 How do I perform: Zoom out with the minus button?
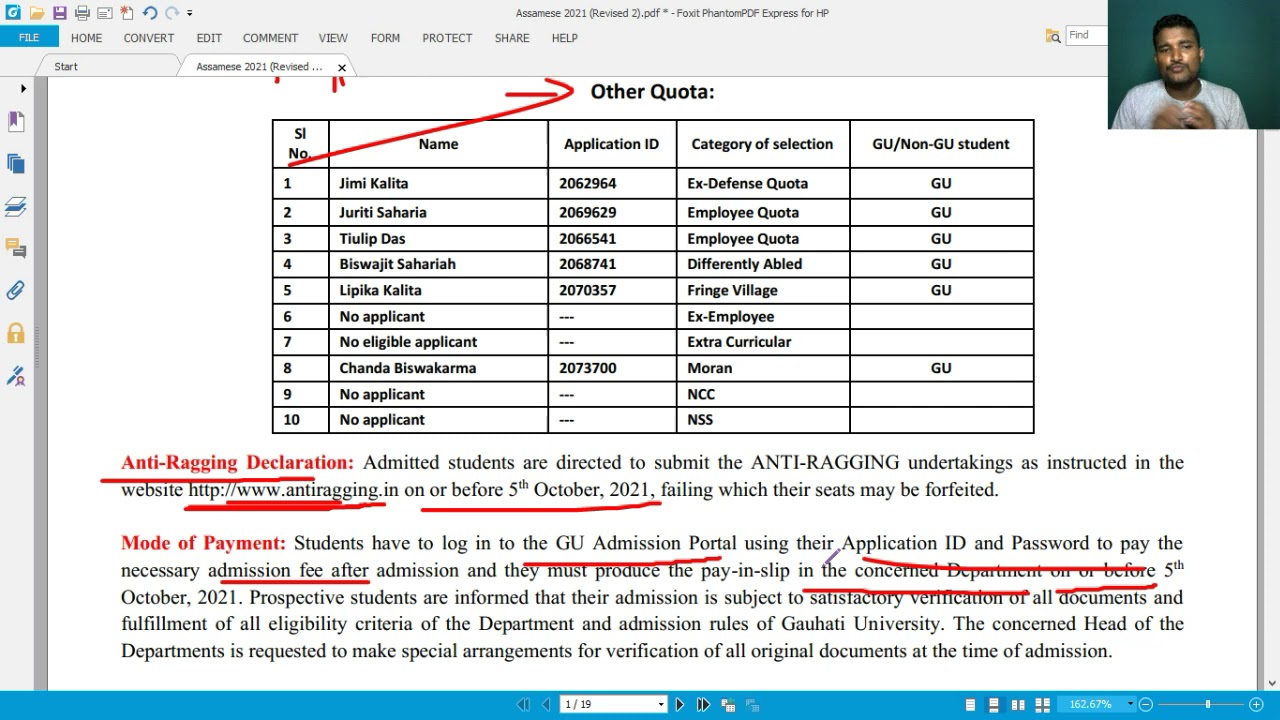(1147, 705)
